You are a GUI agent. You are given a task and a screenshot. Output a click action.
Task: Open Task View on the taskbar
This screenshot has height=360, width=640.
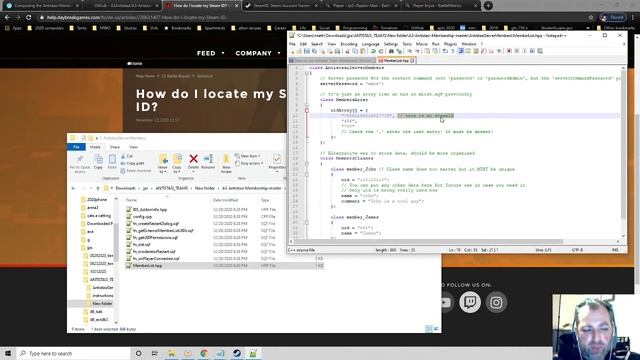[x=154, y=353]
